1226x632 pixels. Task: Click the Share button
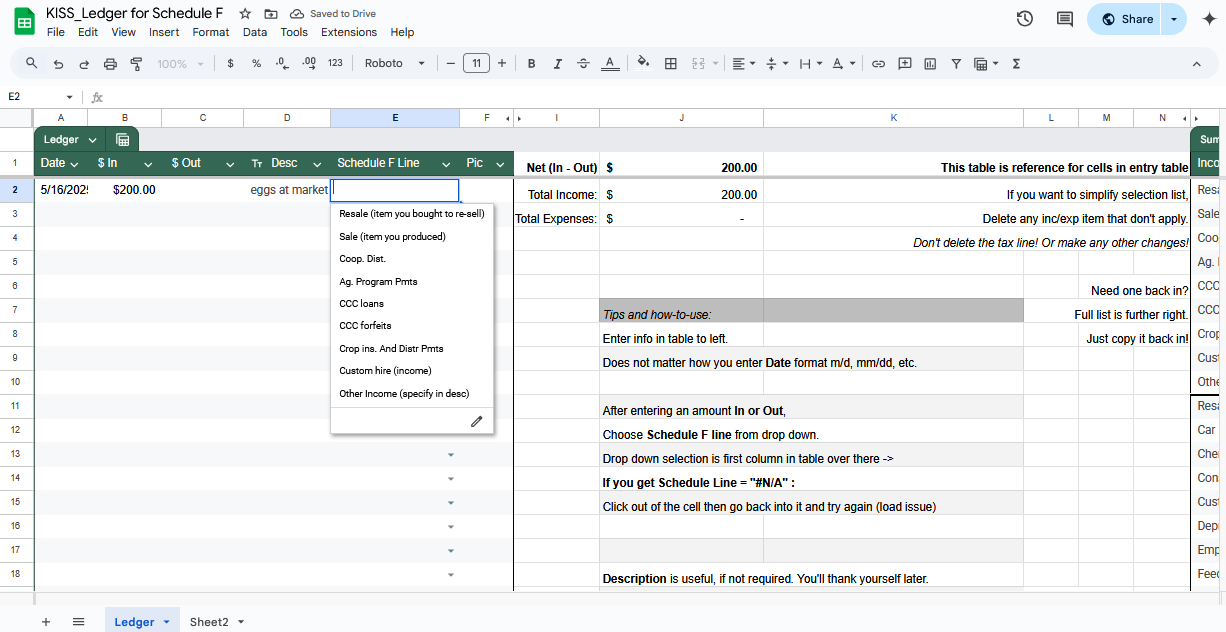pos(1126,19)
